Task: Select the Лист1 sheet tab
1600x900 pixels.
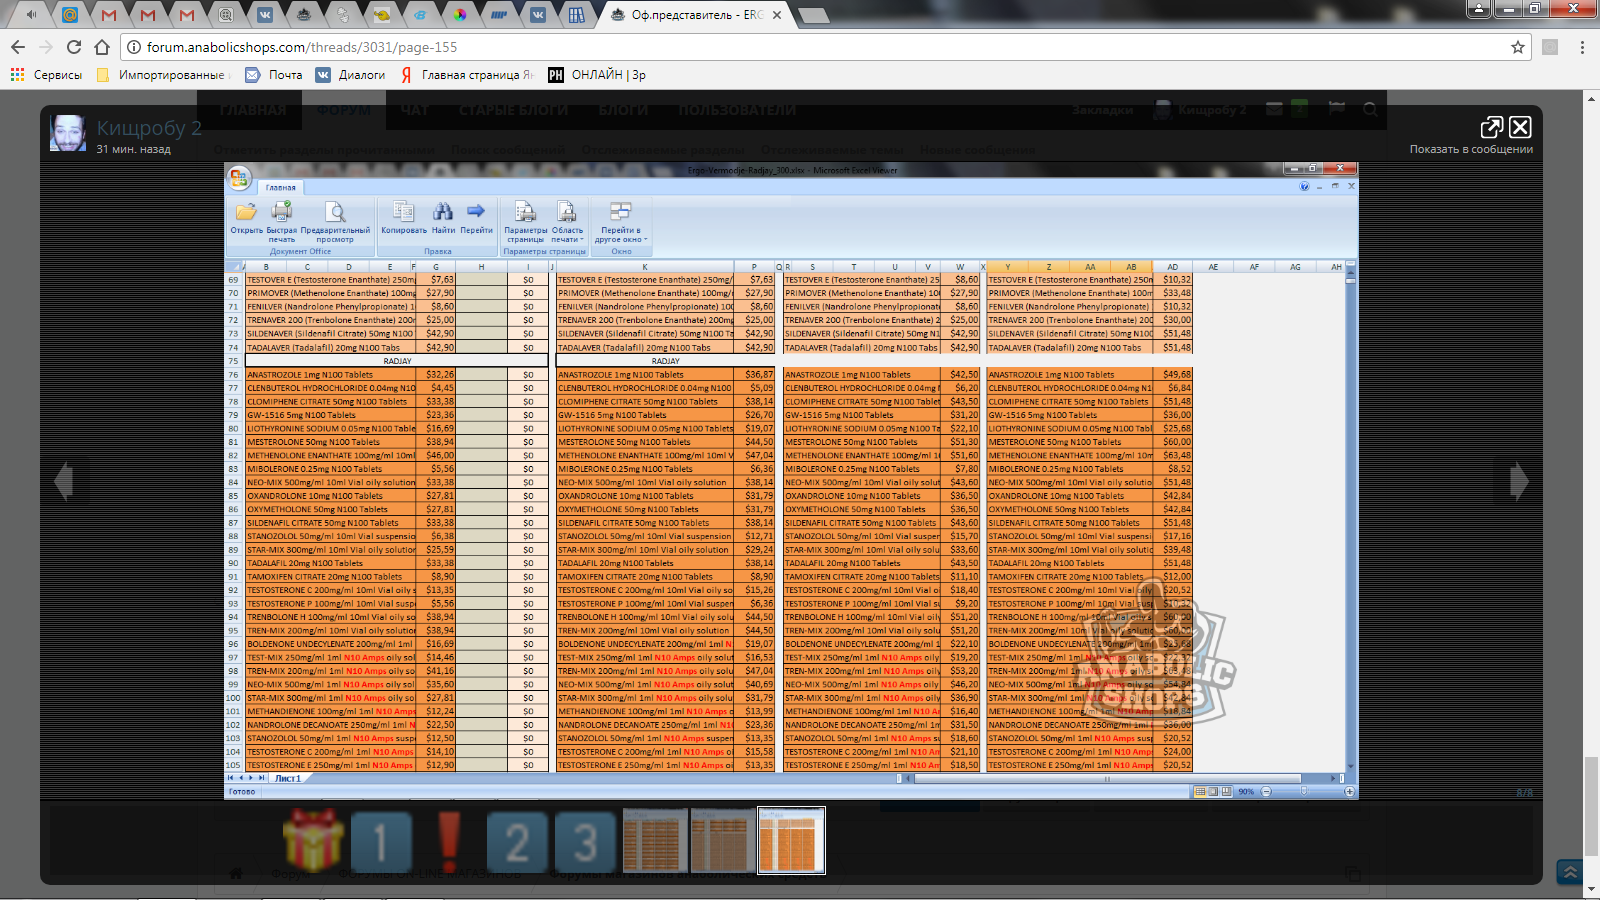Action: (288, 778)
